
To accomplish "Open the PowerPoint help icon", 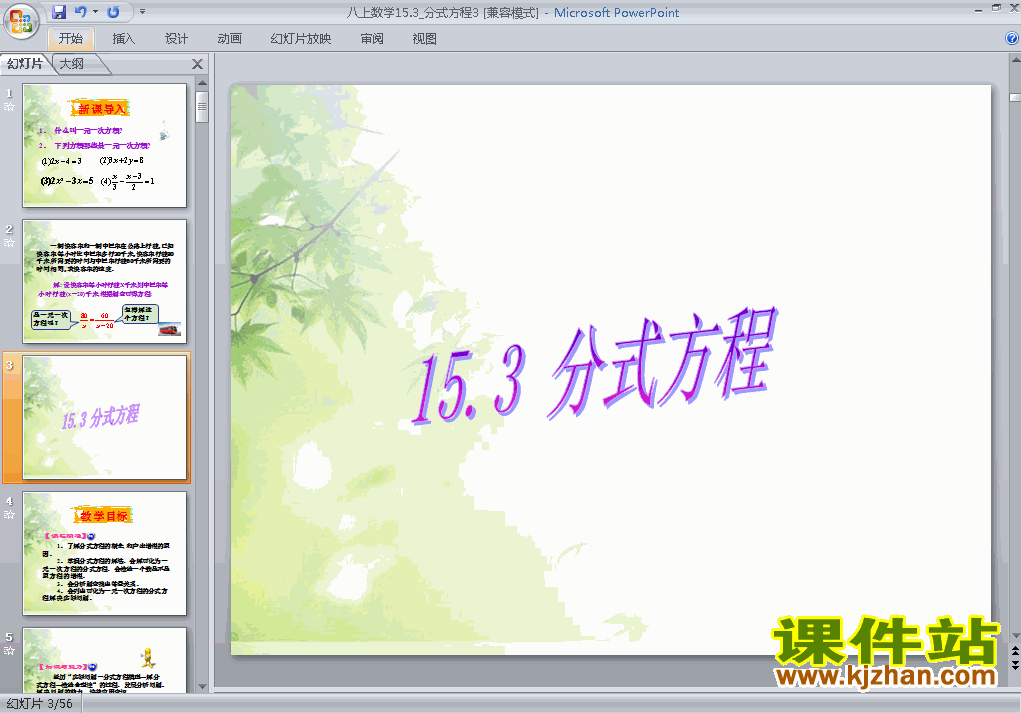I will click(1012, 38).
